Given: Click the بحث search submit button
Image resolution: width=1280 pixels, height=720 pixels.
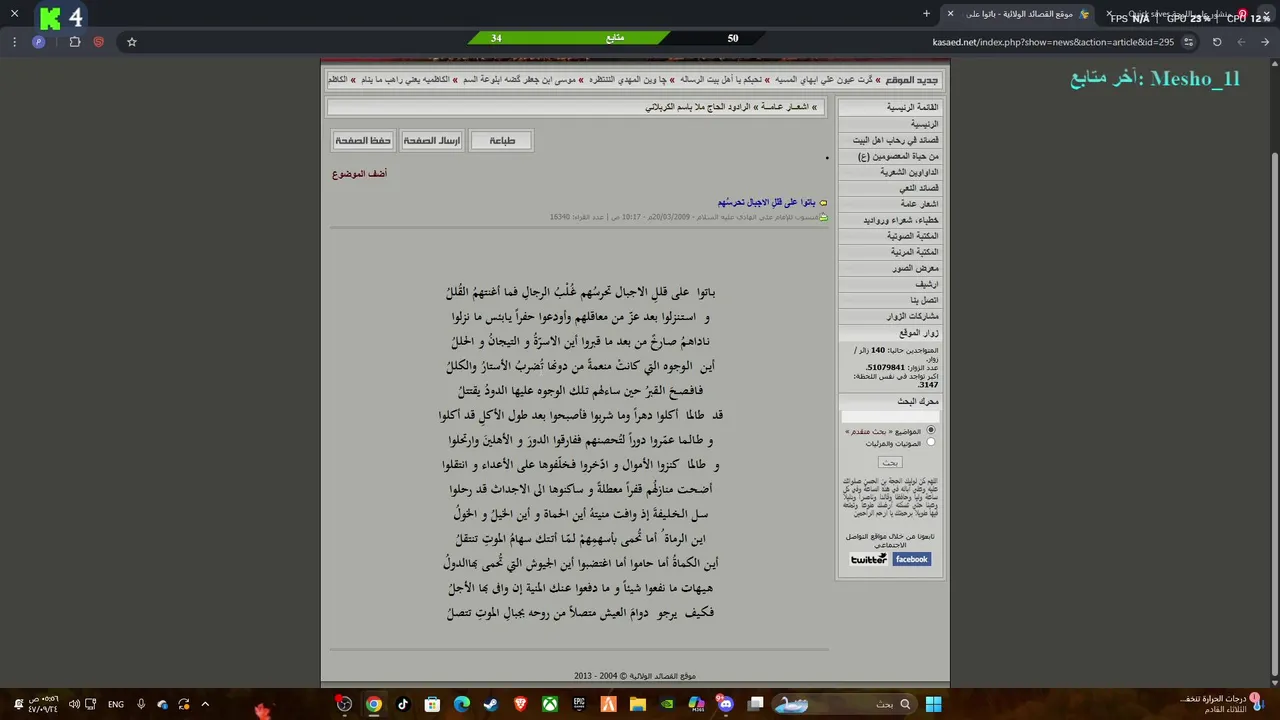Looking at the screenshot, I should coord(890,462).
